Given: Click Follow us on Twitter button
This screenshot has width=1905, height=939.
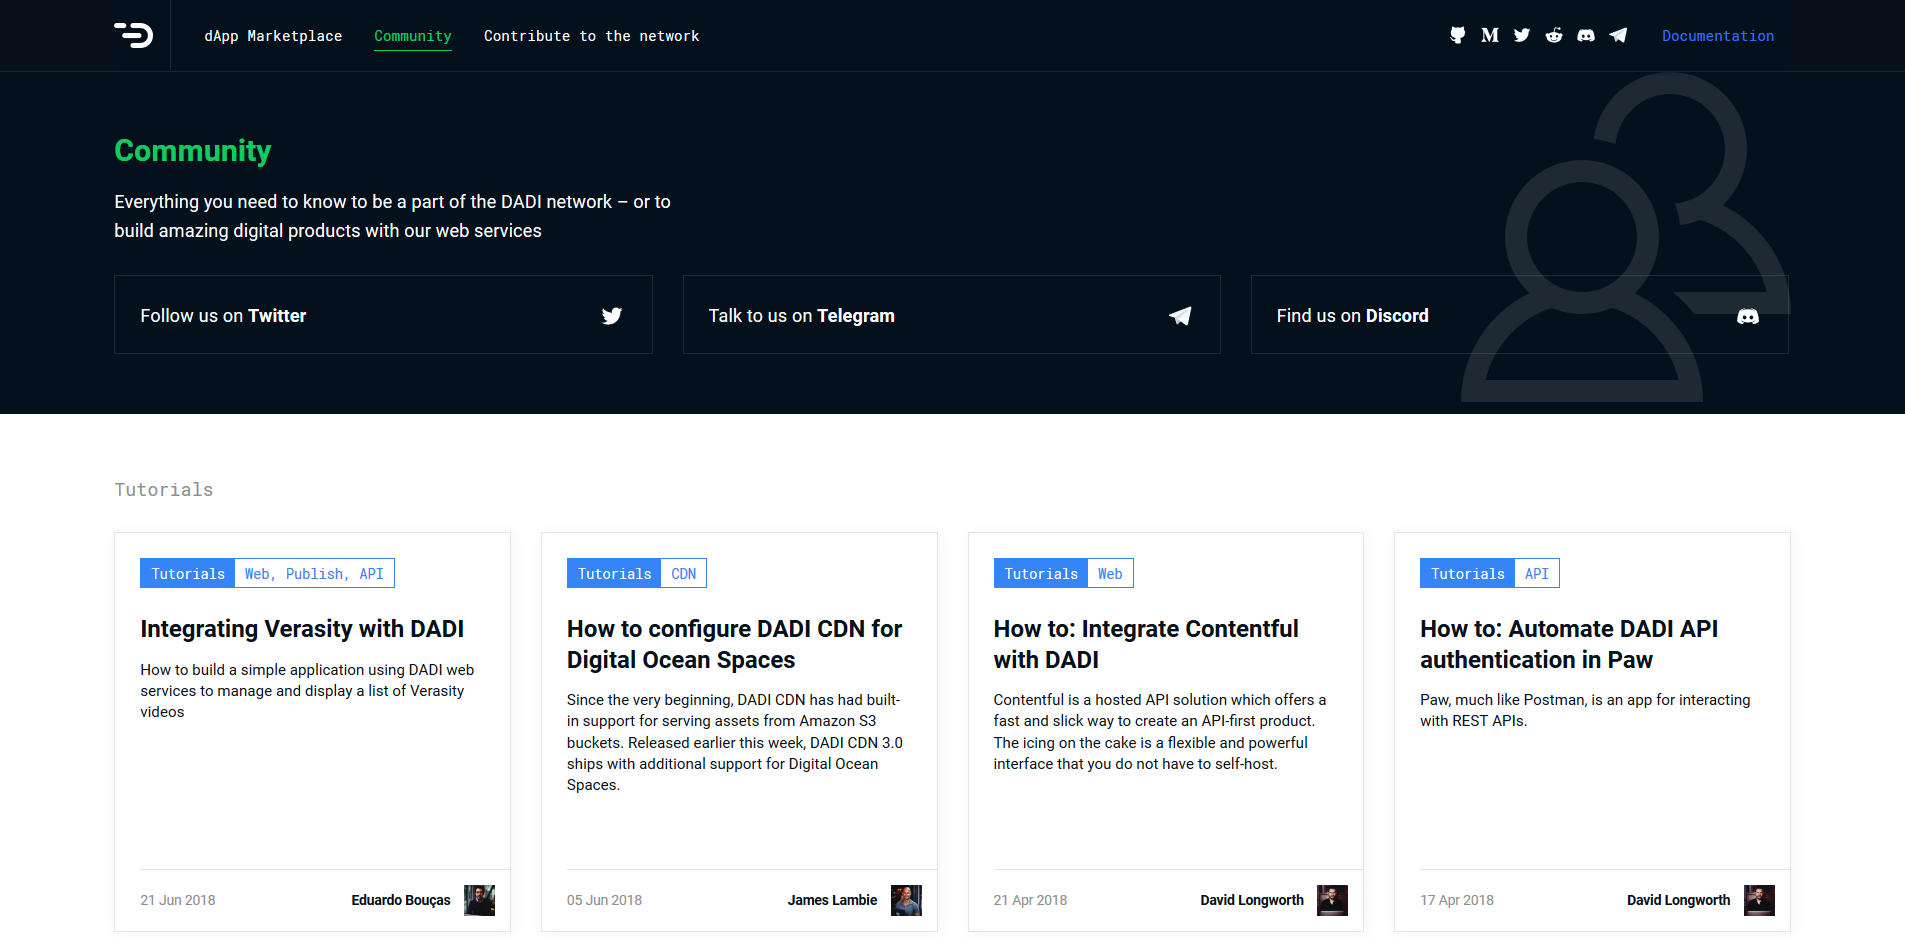Looking at the screenshot, I should coord(383,315).
